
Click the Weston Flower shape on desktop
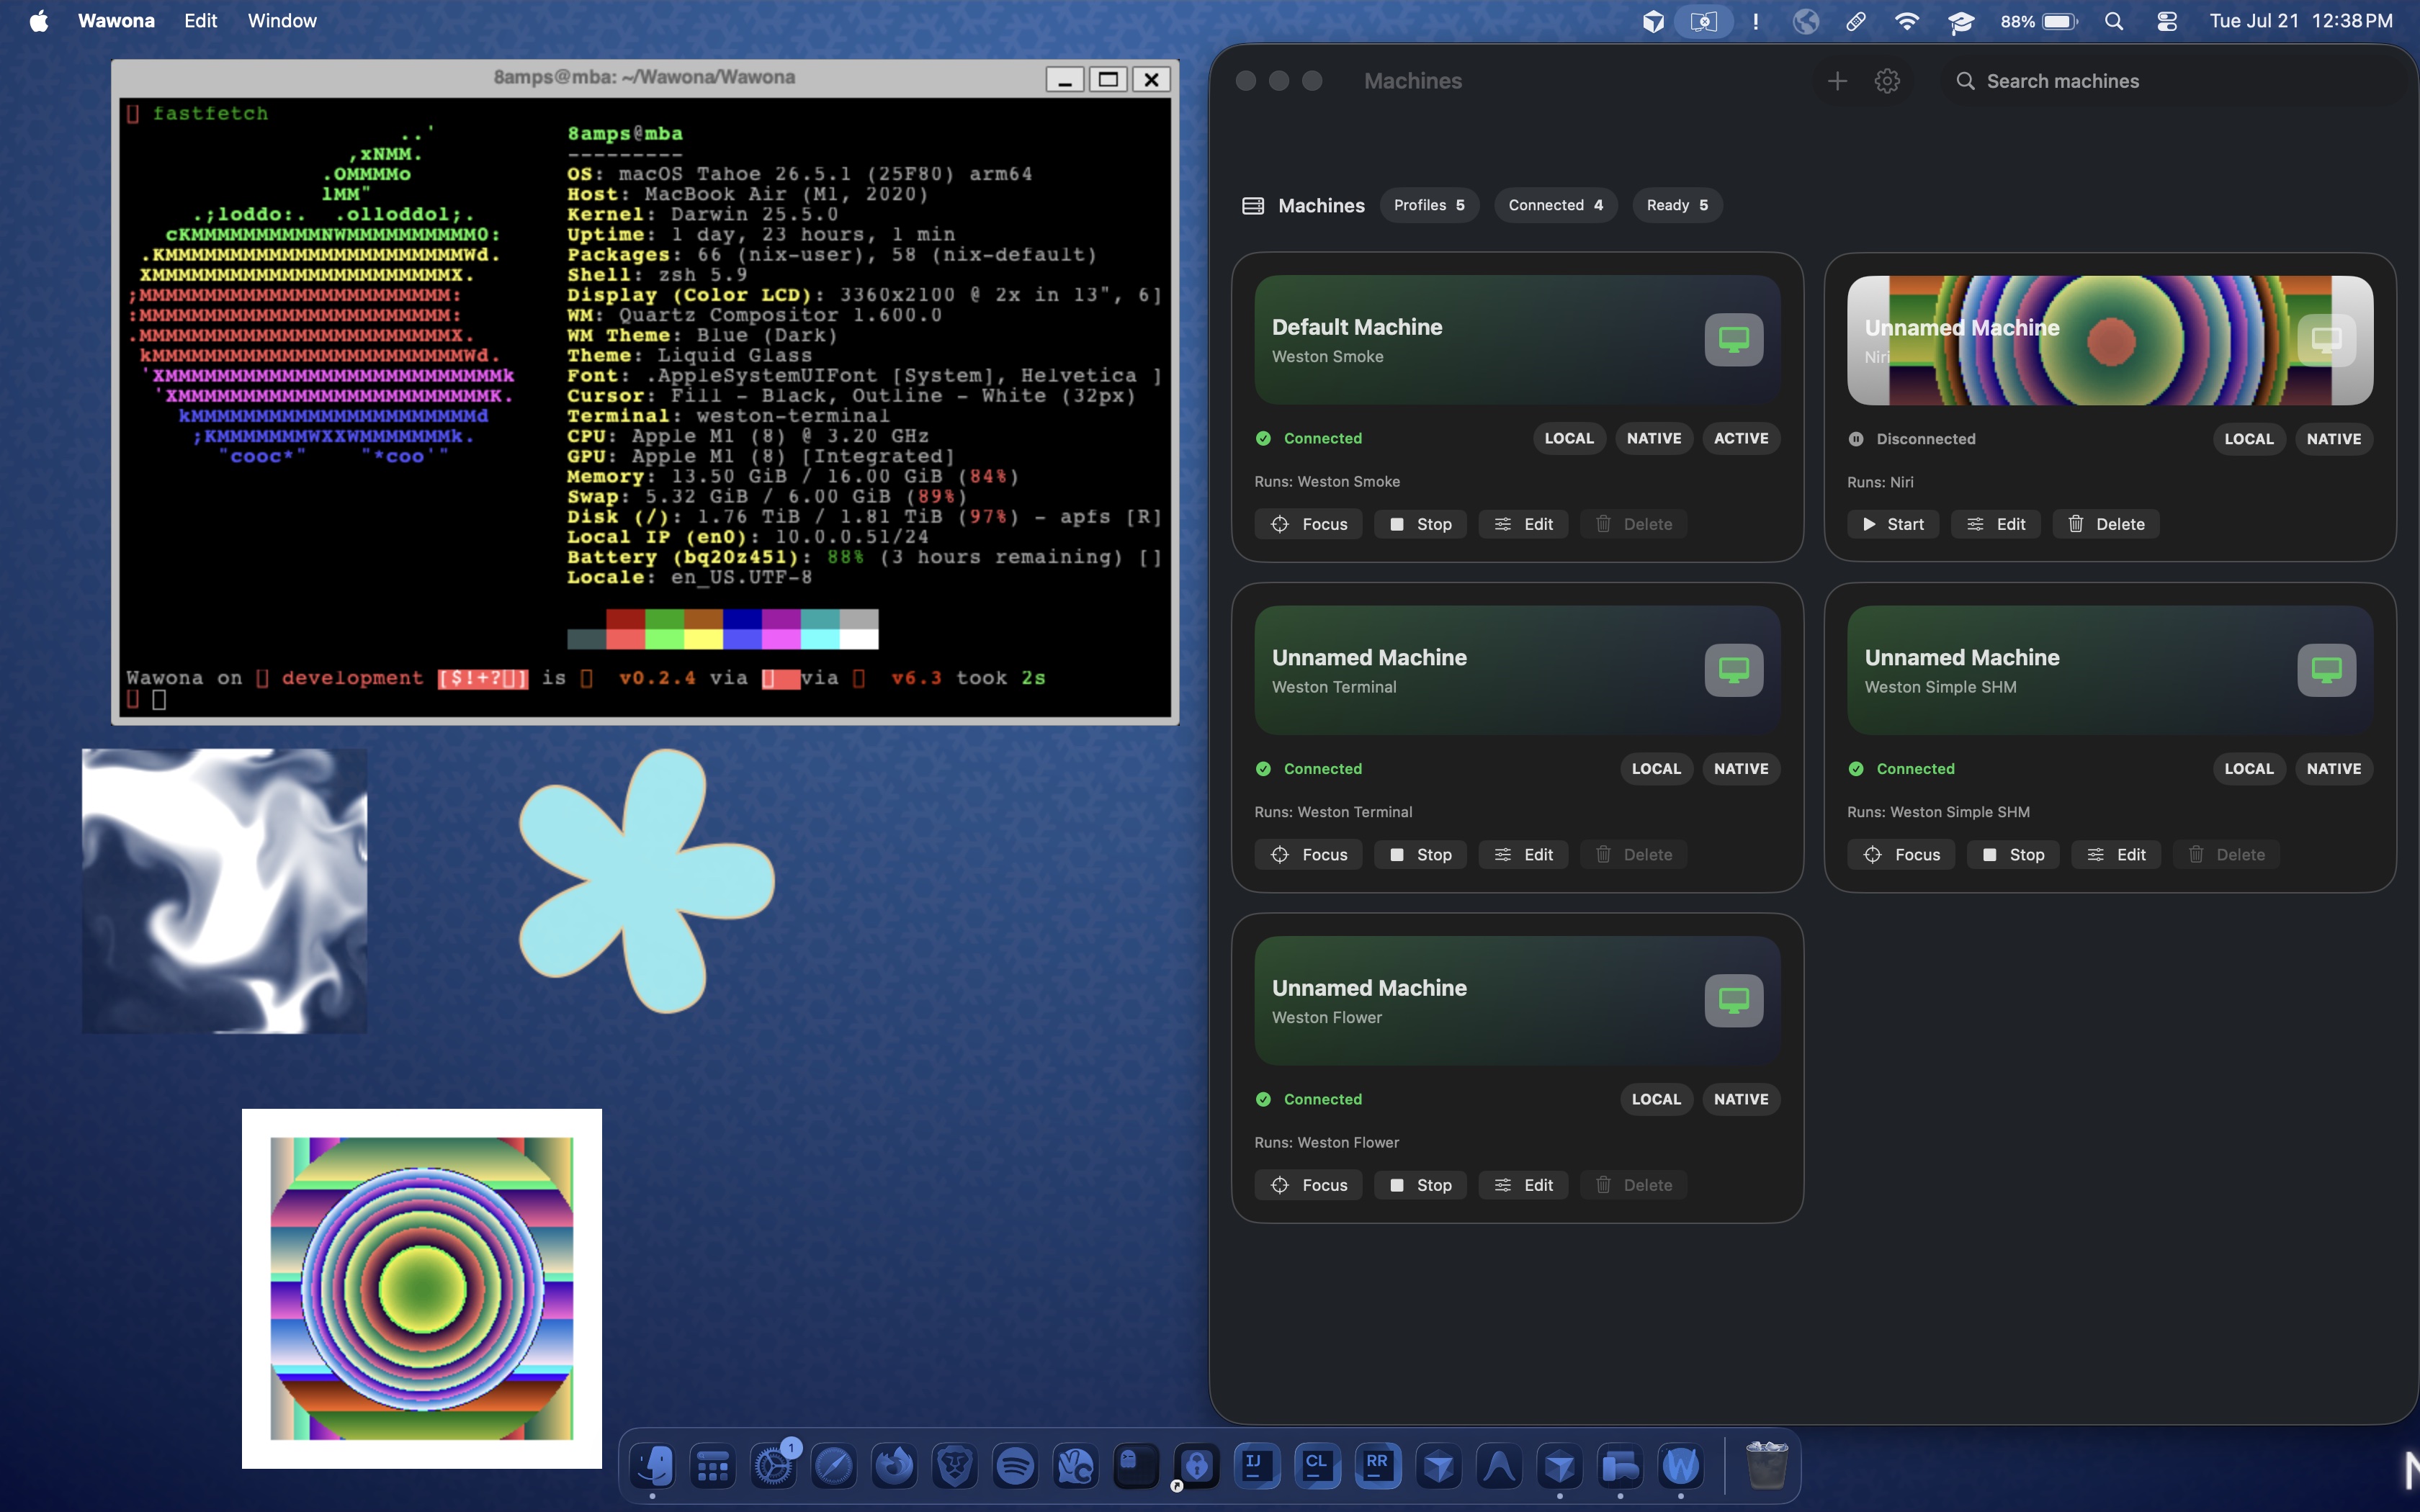pyautogui.click(x=646, y=881)
